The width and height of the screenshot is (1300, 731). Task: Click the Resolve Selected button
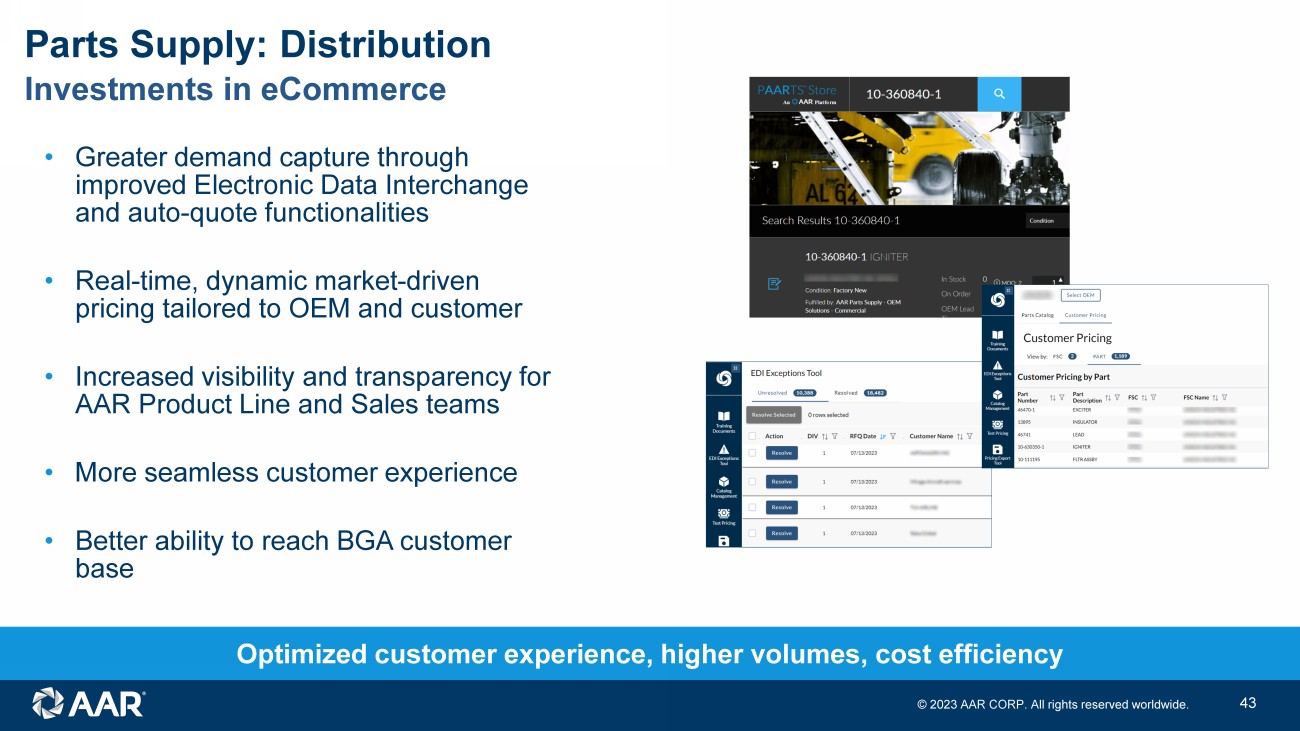[x=773, y=415]
